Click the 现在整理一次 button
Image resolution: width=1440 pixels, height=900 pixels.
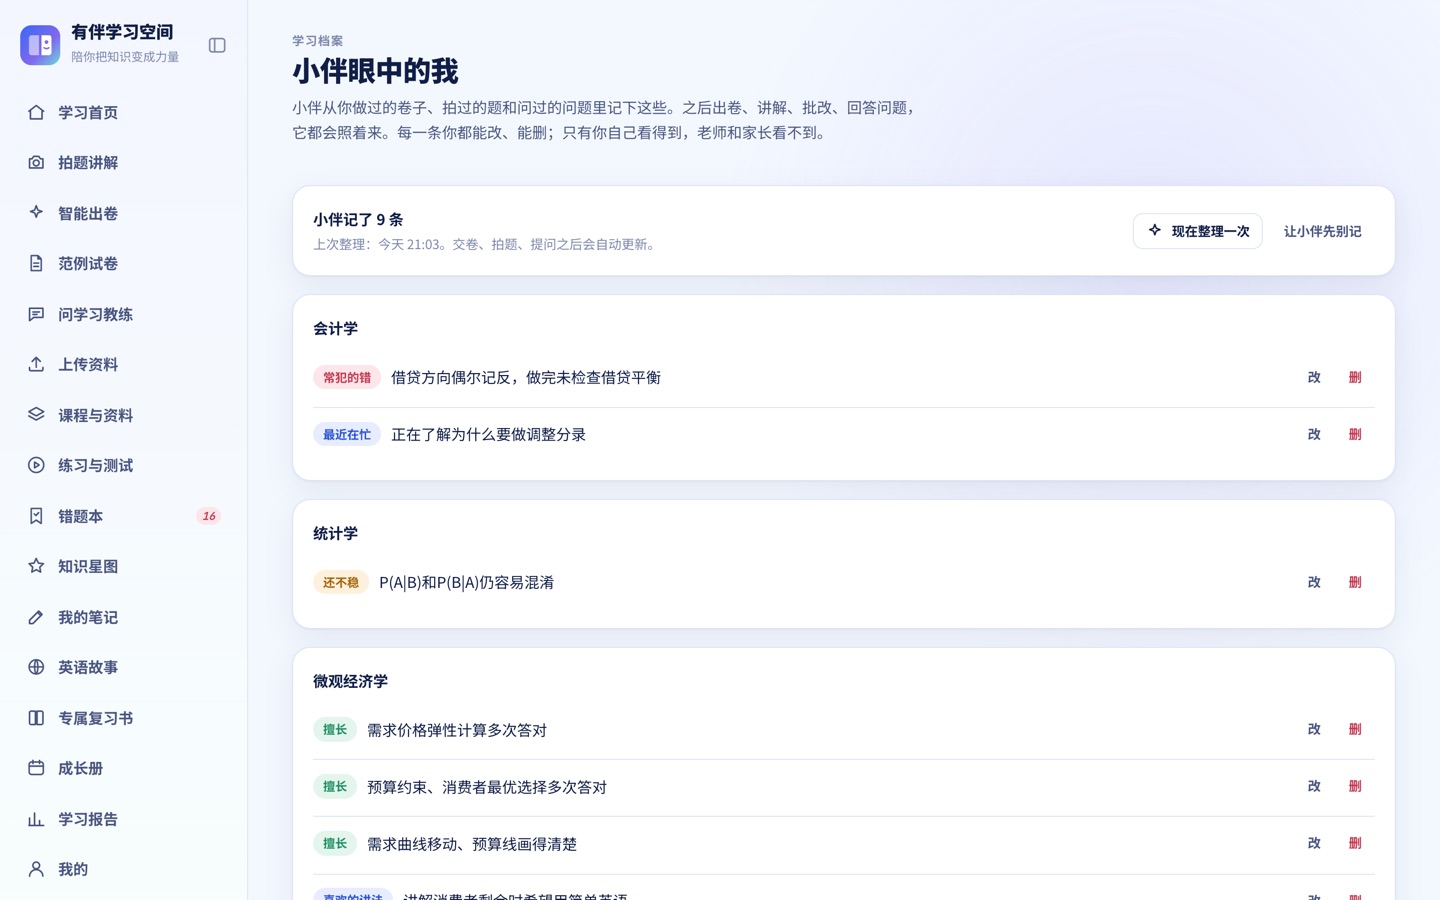pyautogui.click(x=1197, y=231)
